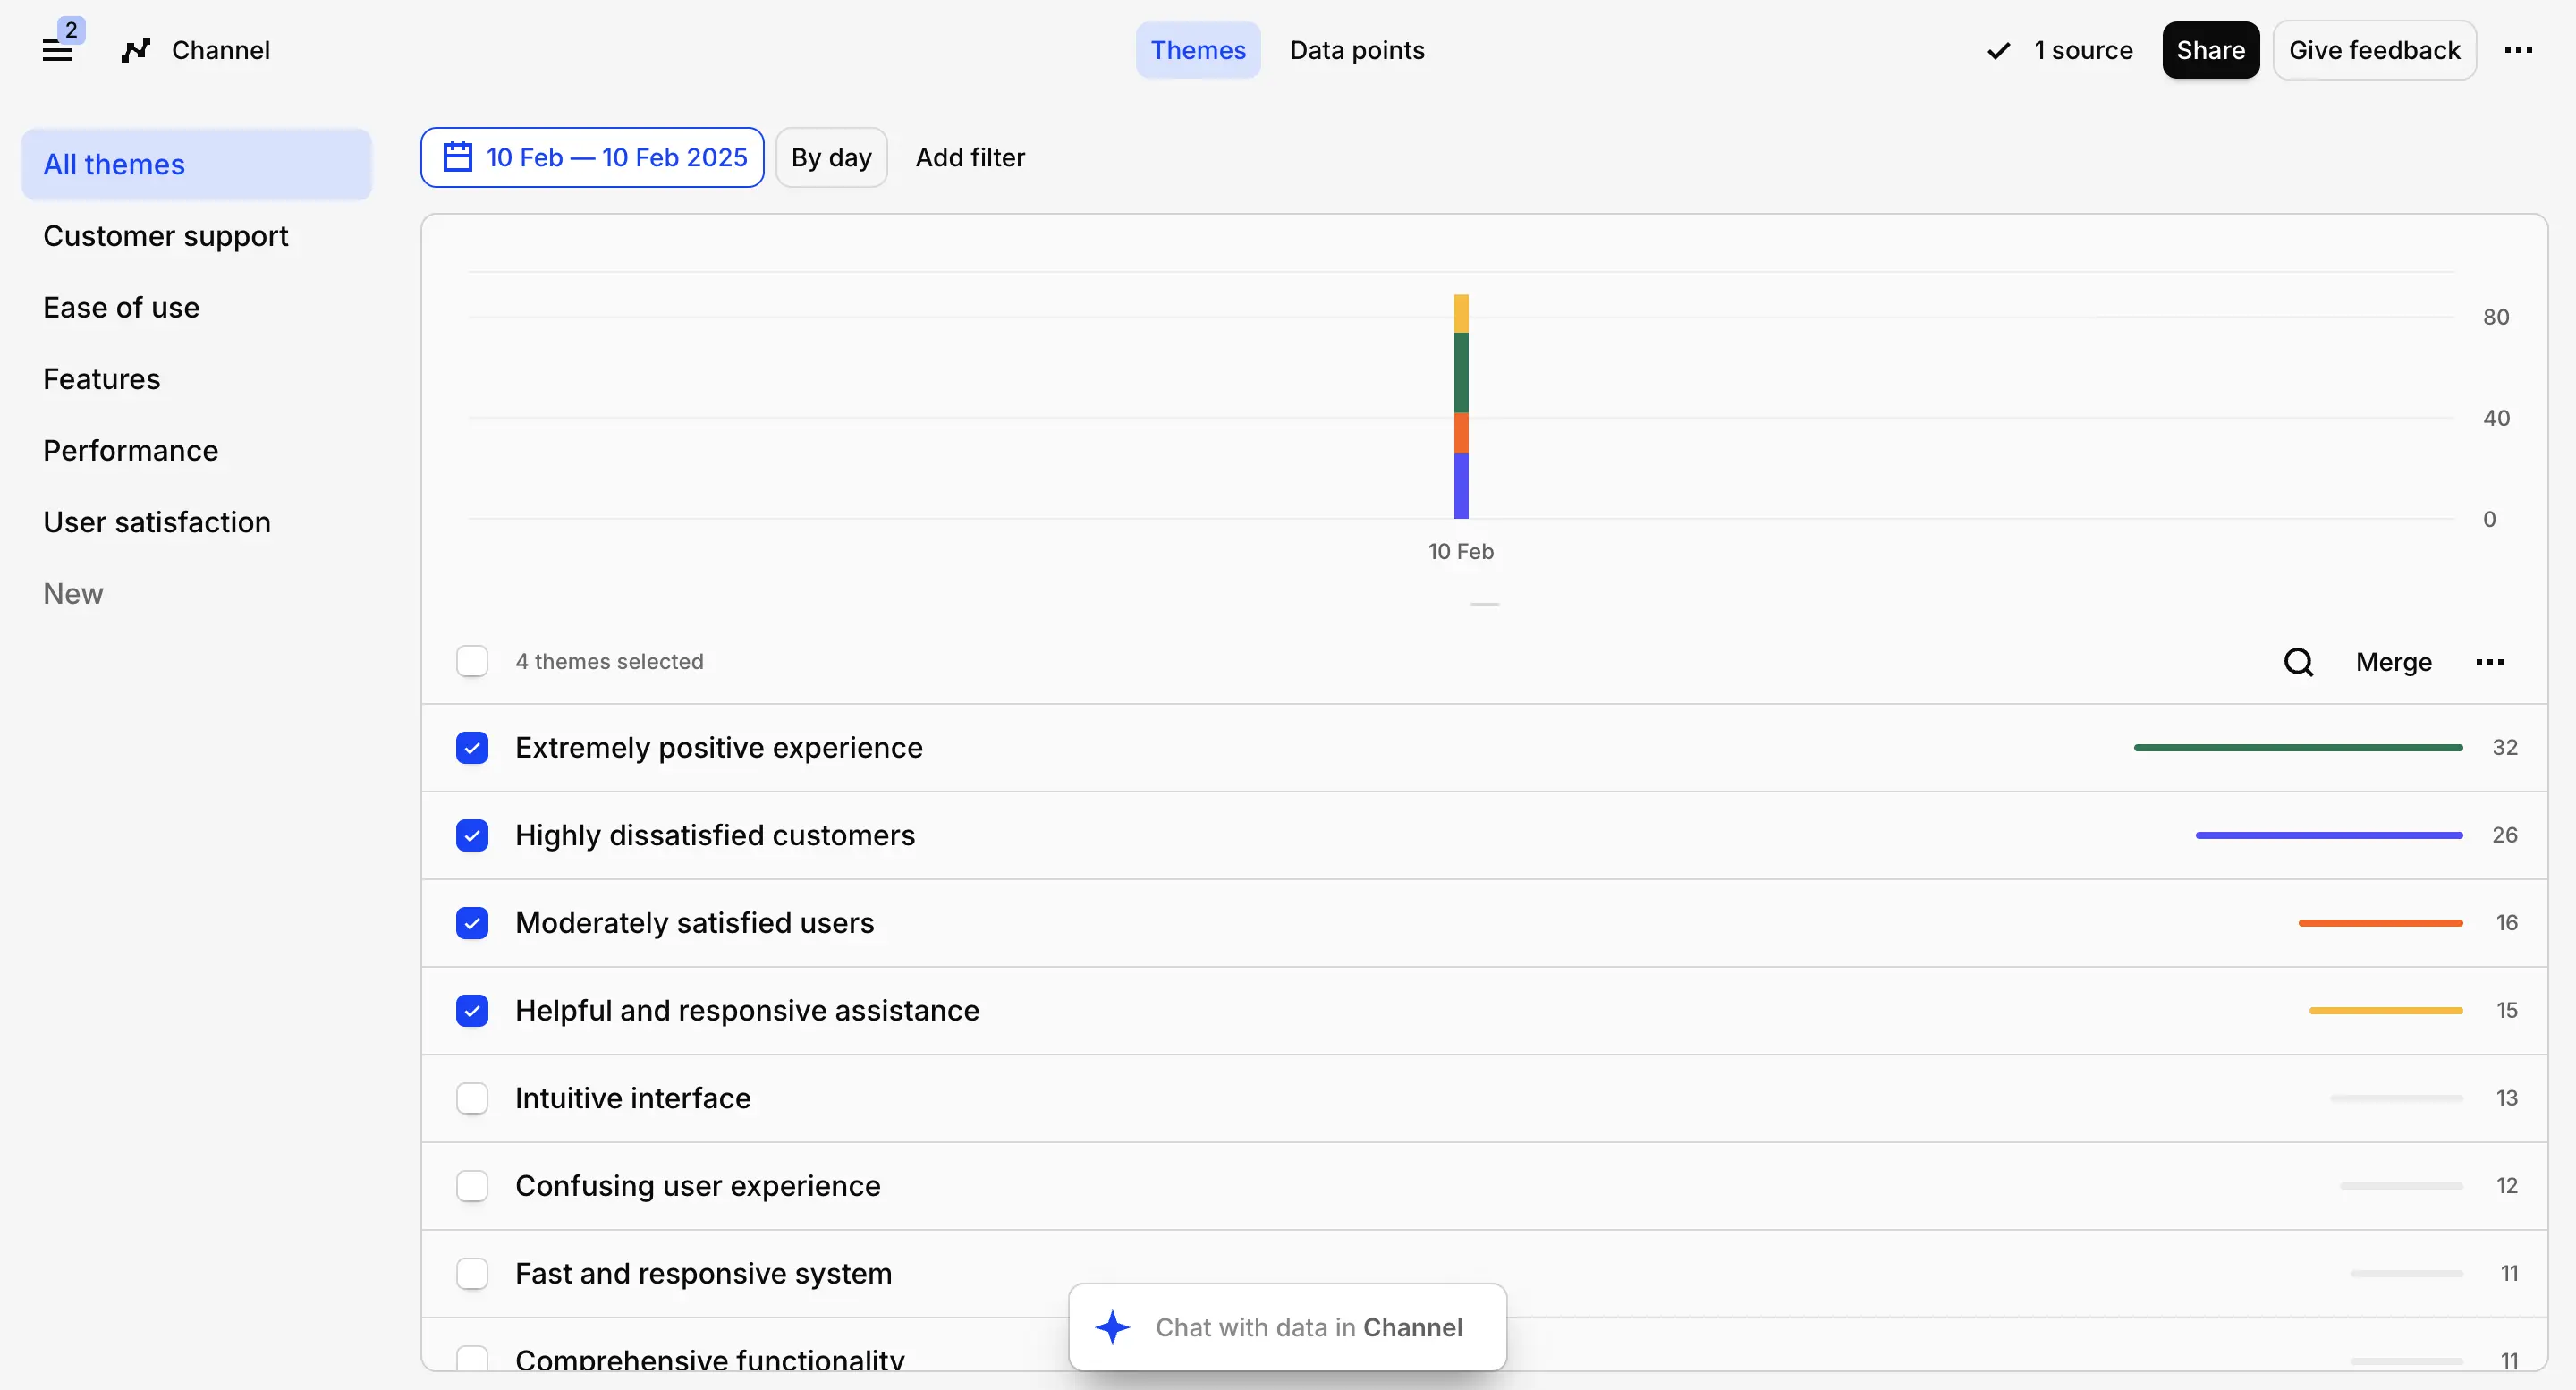The image size is (2576, 1390).
Task: Select Customer support in sidebar
Action: coord(165,236)
